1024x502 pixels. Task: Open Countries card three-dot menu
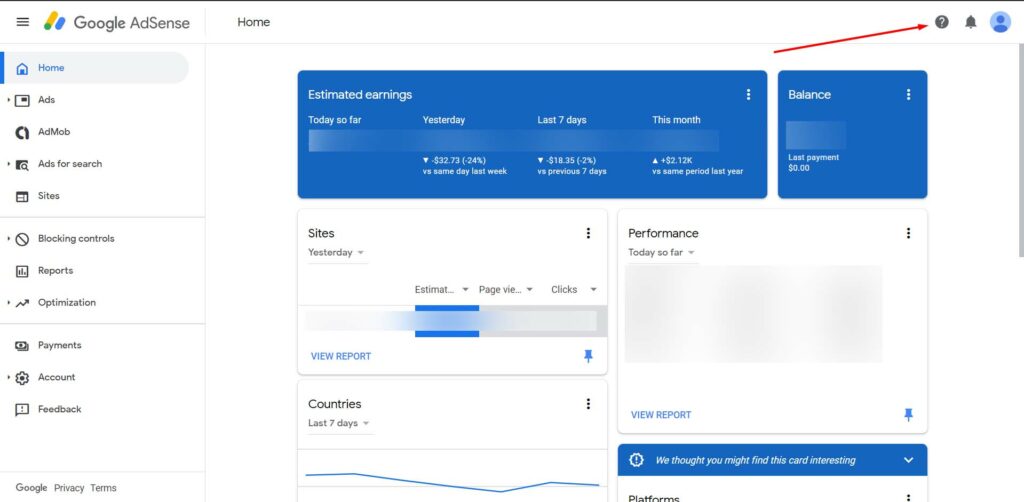coord(588,404)
